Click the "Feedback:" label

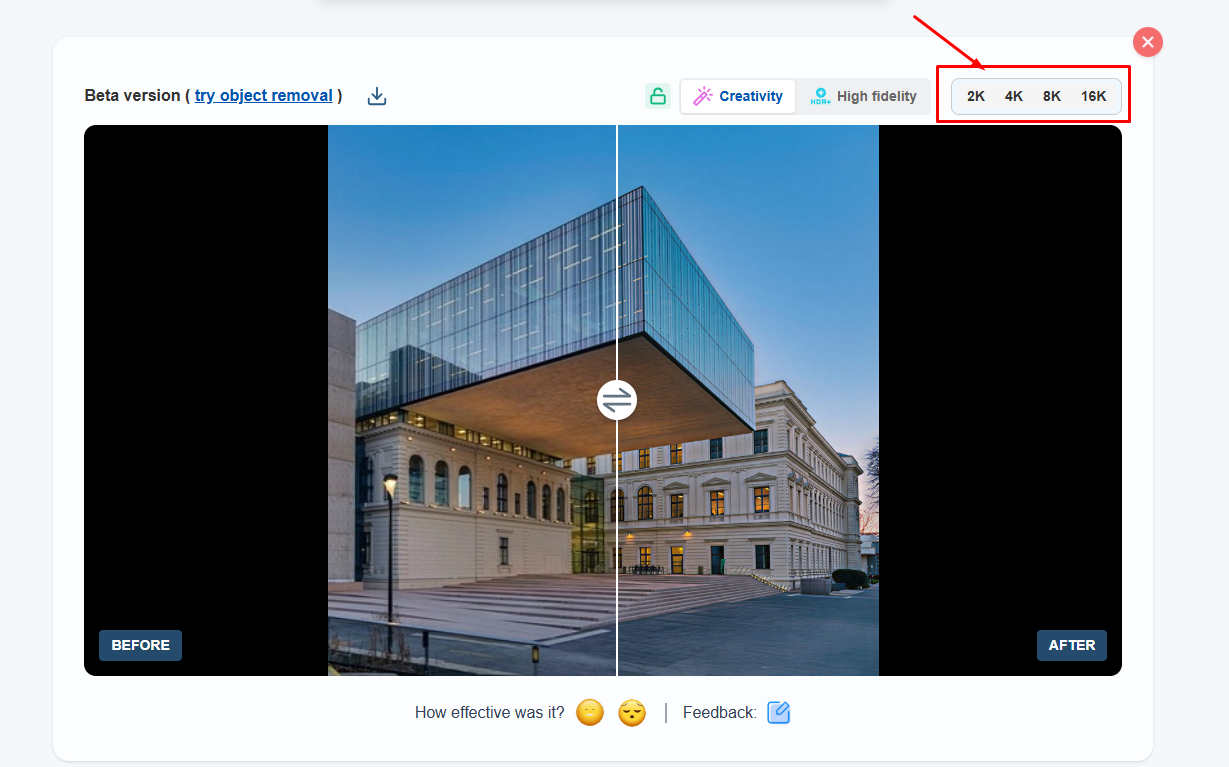pyautogui.click(x=720, y=713)
